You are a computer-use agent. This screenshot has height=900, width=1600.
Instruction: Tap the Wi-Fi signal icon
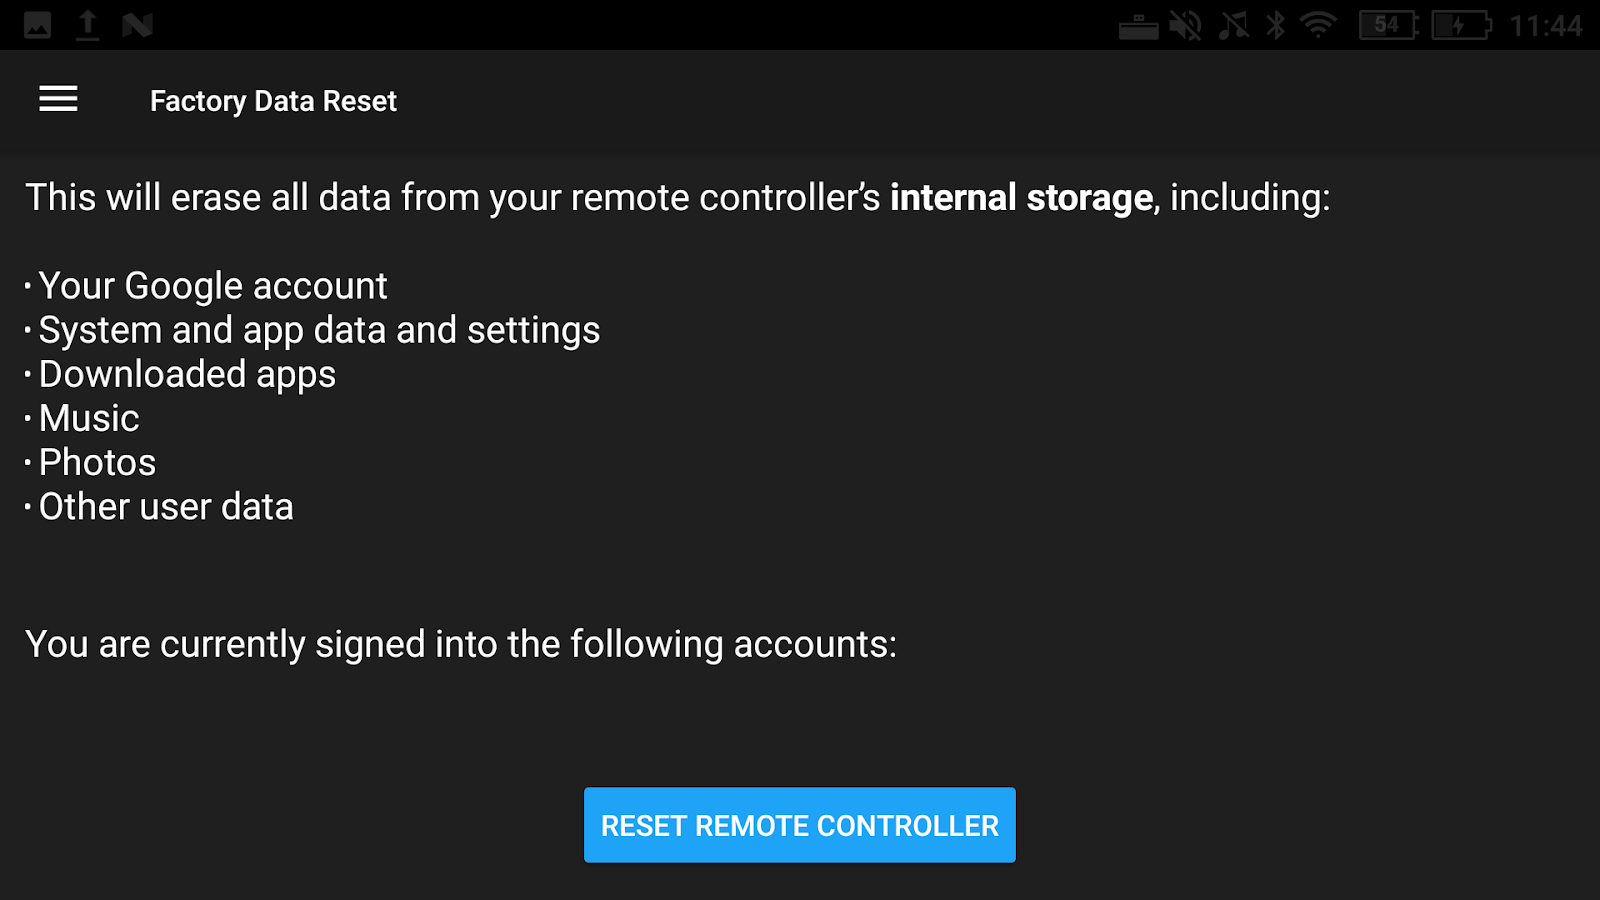pyautogui.click(x=1319, y=25)
